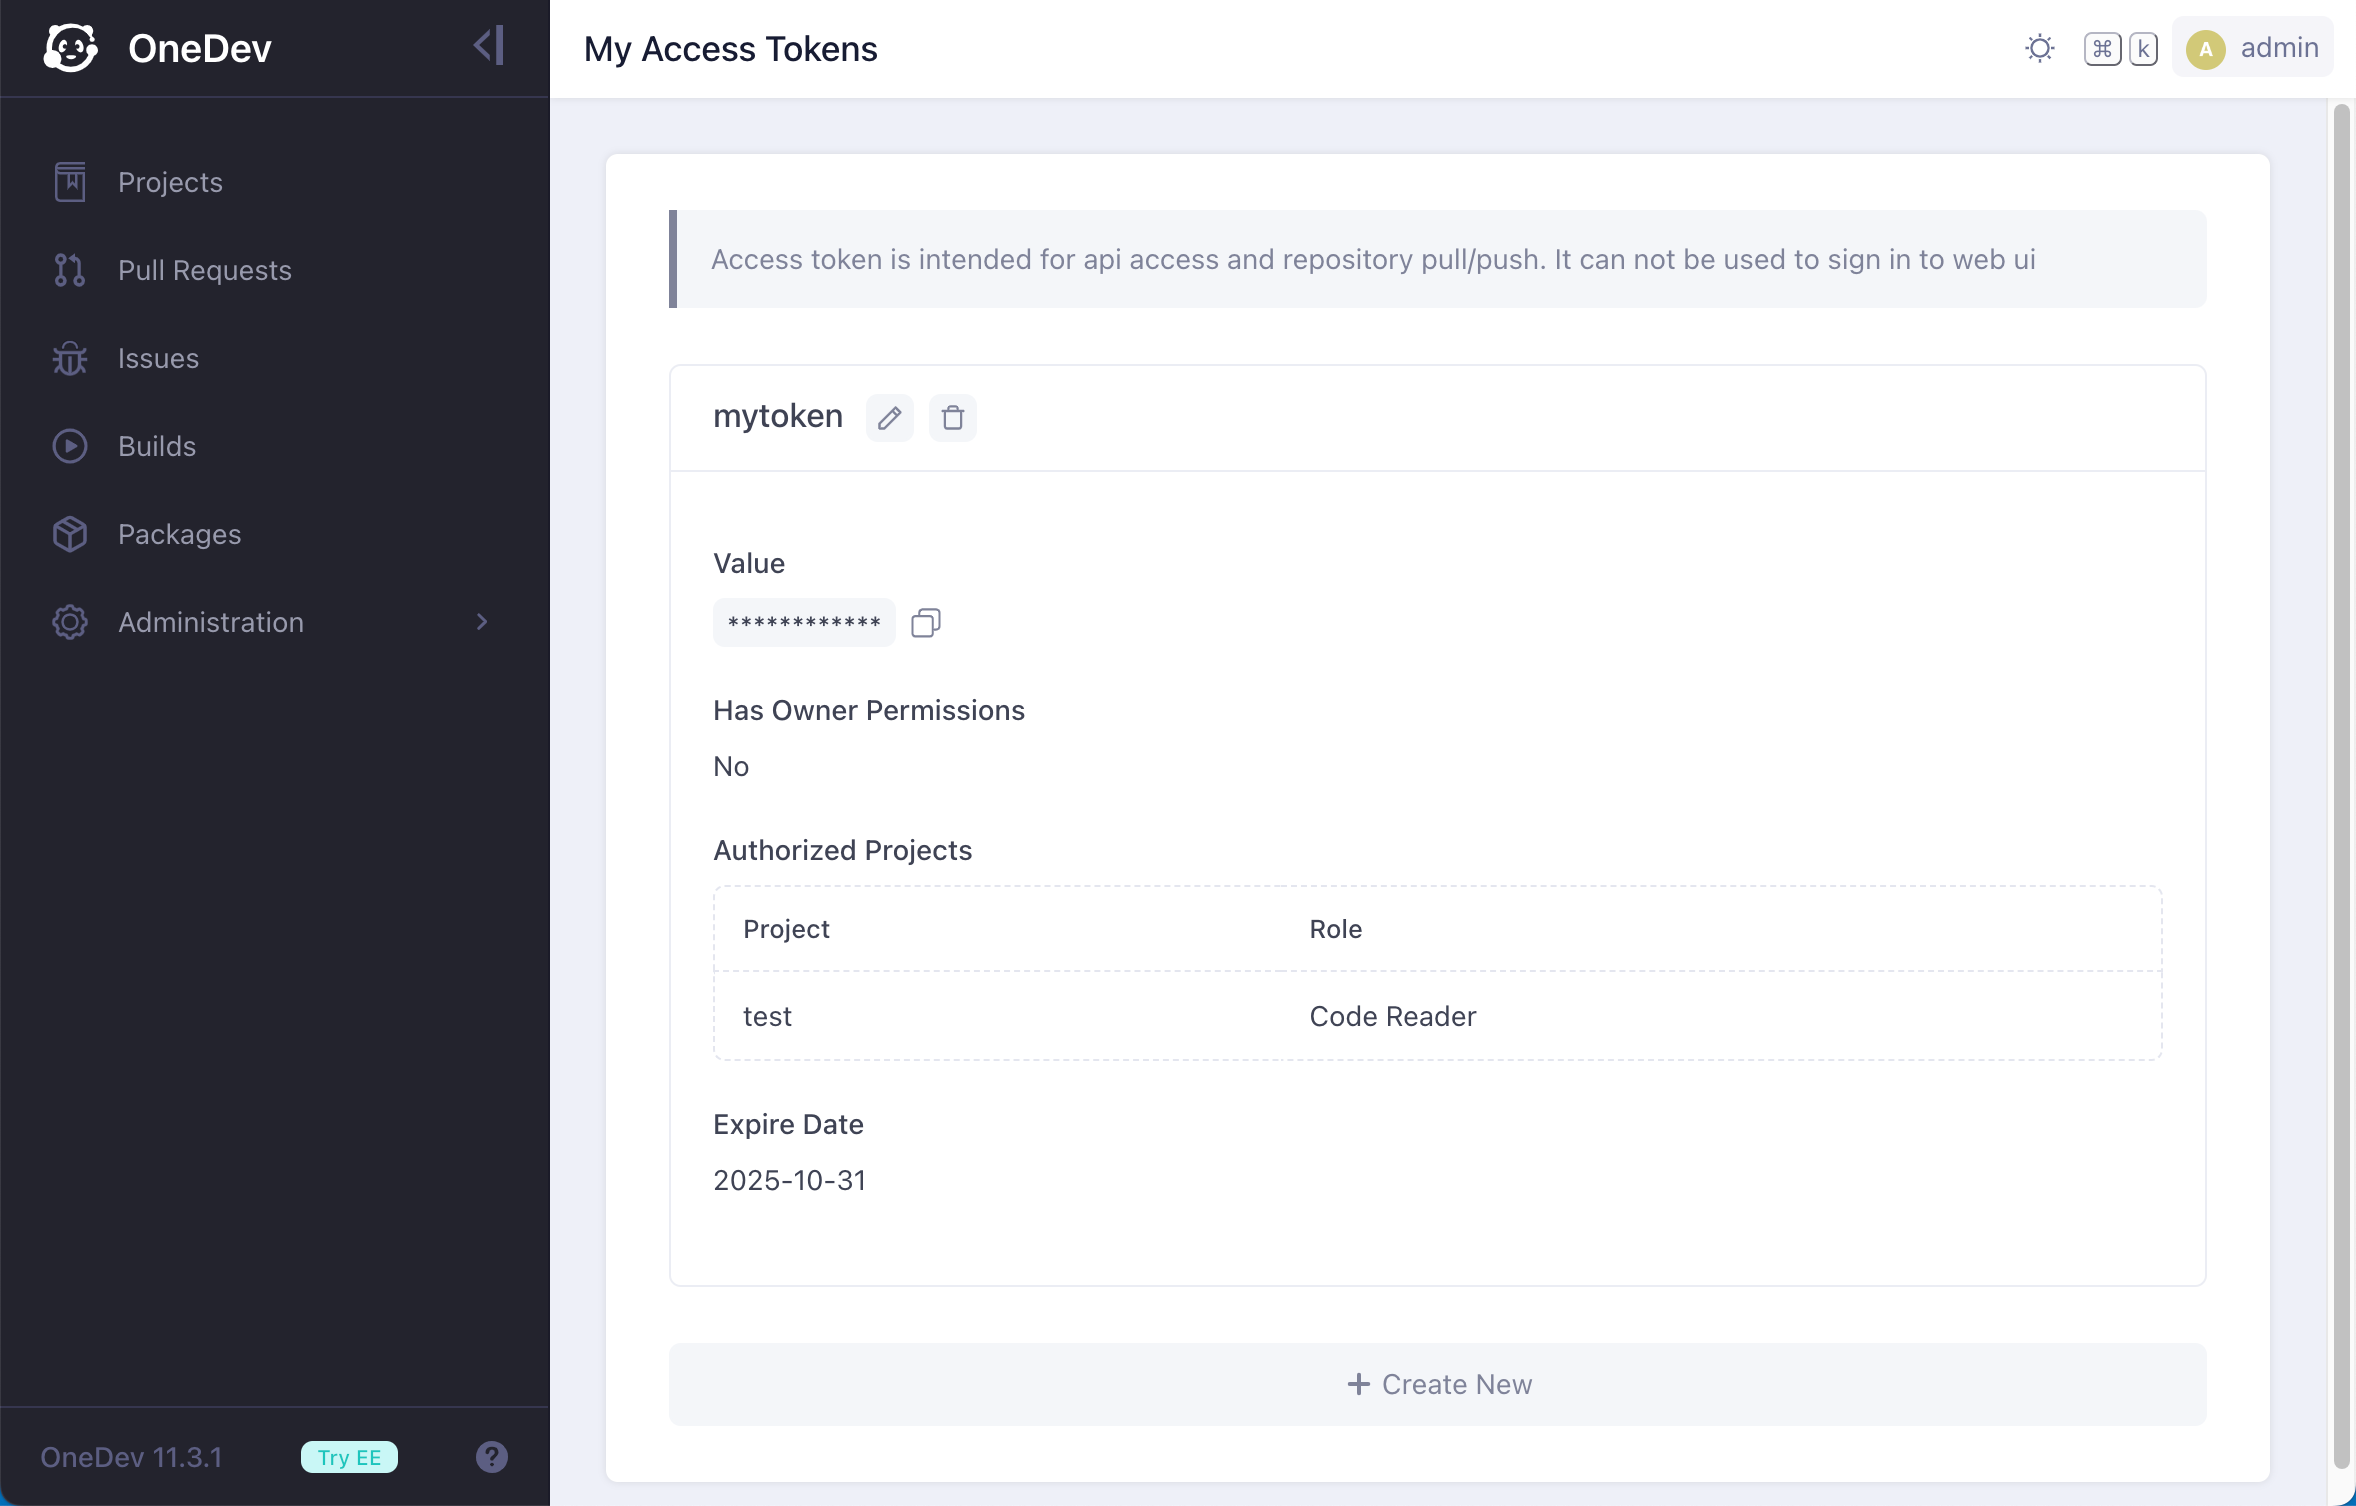Expand the Administration menu
This screenshot has height=1506, width=2356.
[209, 621]
